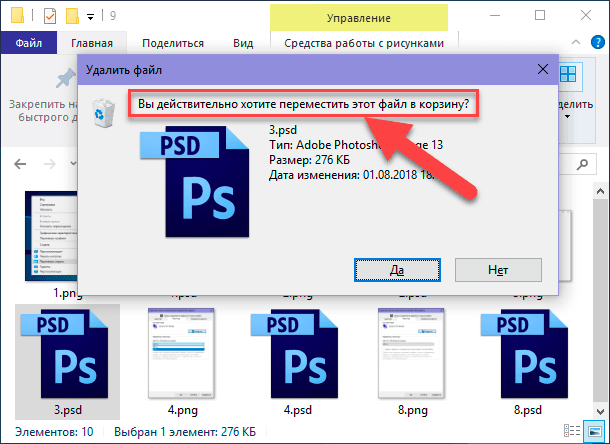The width and height of the screenshot is (610, 444).
Task: Open the recent locations dropdown arrow
Action: pos(73,164)
